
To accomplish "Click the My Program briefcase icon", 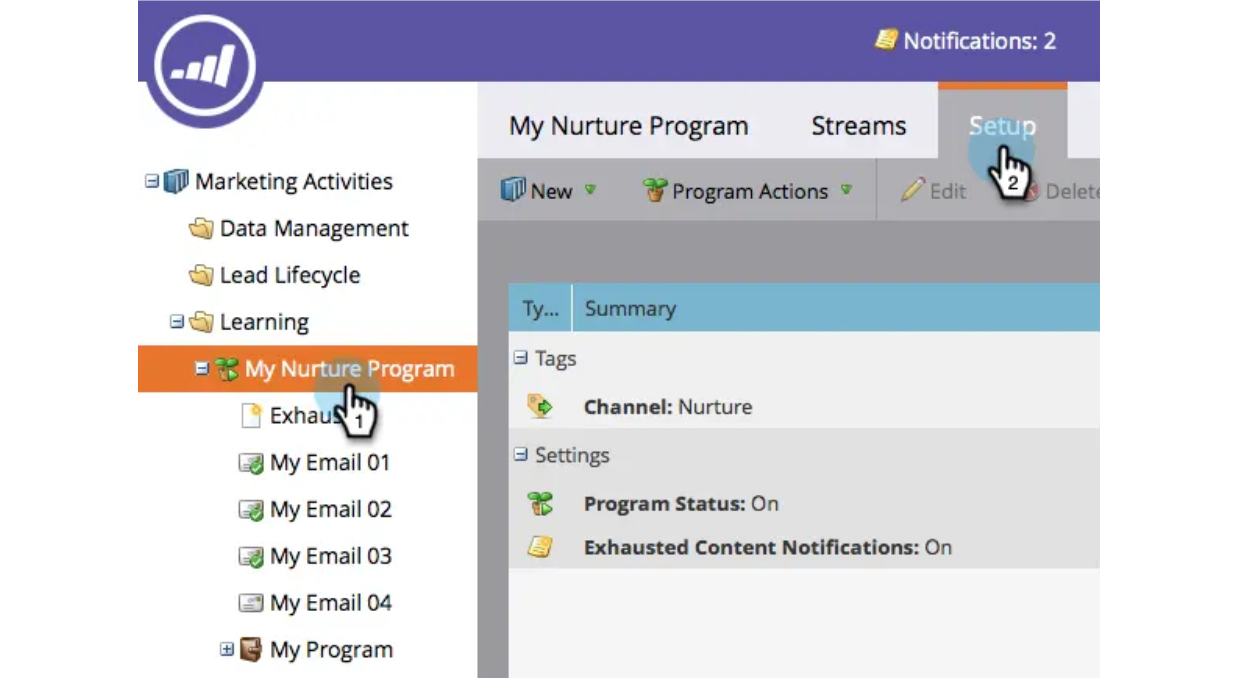I will click(251, 650).
